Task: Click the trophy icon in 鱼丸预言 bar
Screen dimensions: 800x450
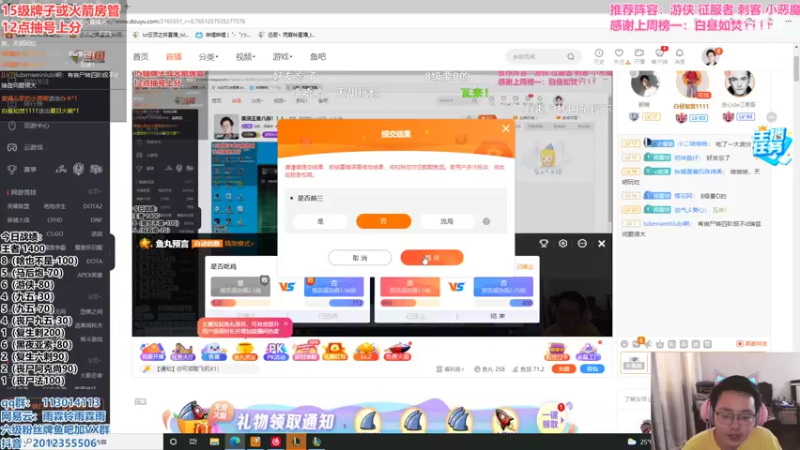Action: point(543,244)
